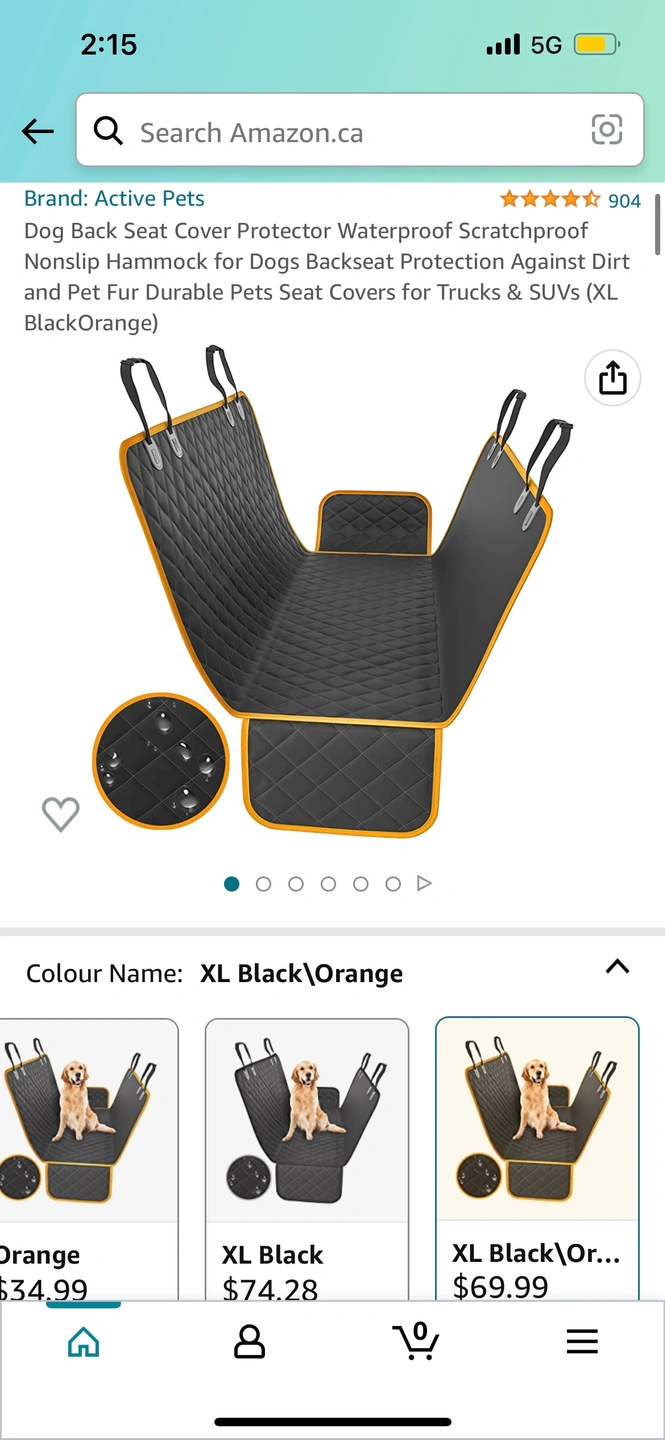The width and height of the screenshot is (665, 1440).
Task: Play product video from carousel indicator
Action: coord(424,883)
